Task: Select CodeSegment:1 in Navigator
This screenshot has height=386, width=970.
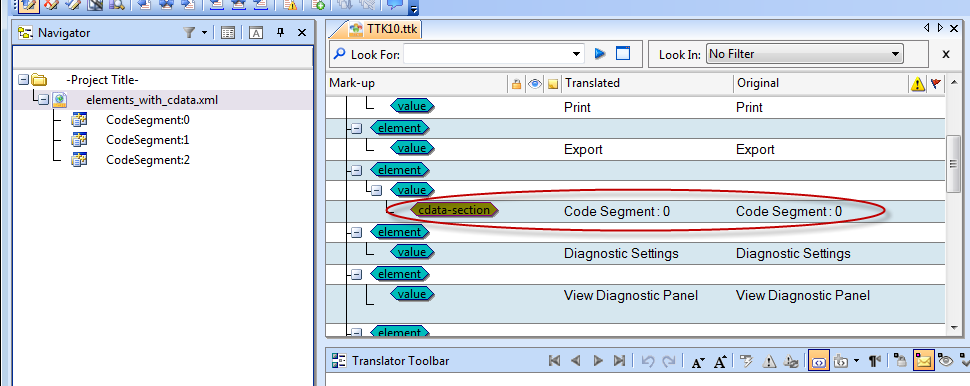Action: click(147, 140)
